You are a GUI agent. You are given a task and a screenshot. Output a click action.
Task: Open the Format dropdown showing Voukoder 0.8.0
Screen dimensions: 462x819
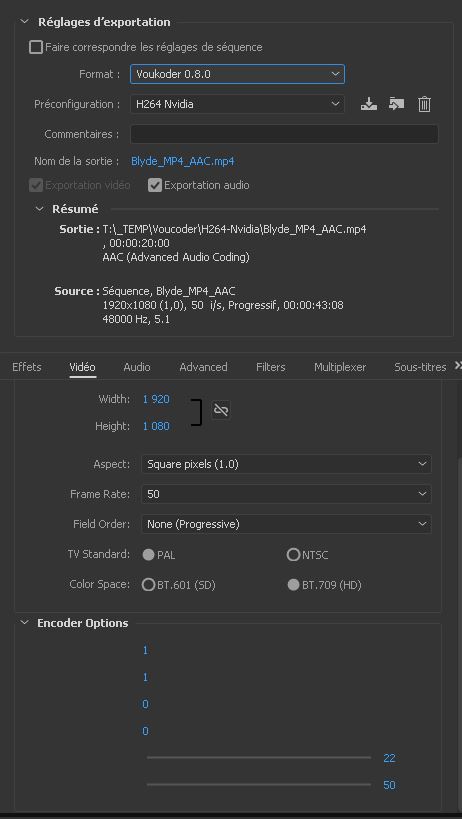click(237, 74)
